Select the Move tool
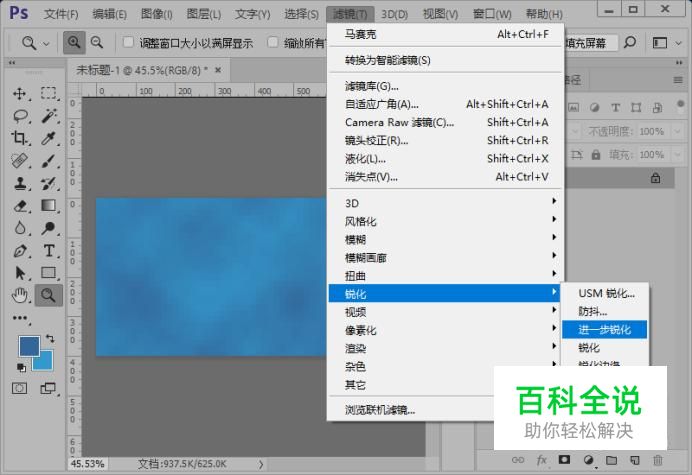Viewport: 692px width, 475px height. pyautogui.click(x=19, y=94)
